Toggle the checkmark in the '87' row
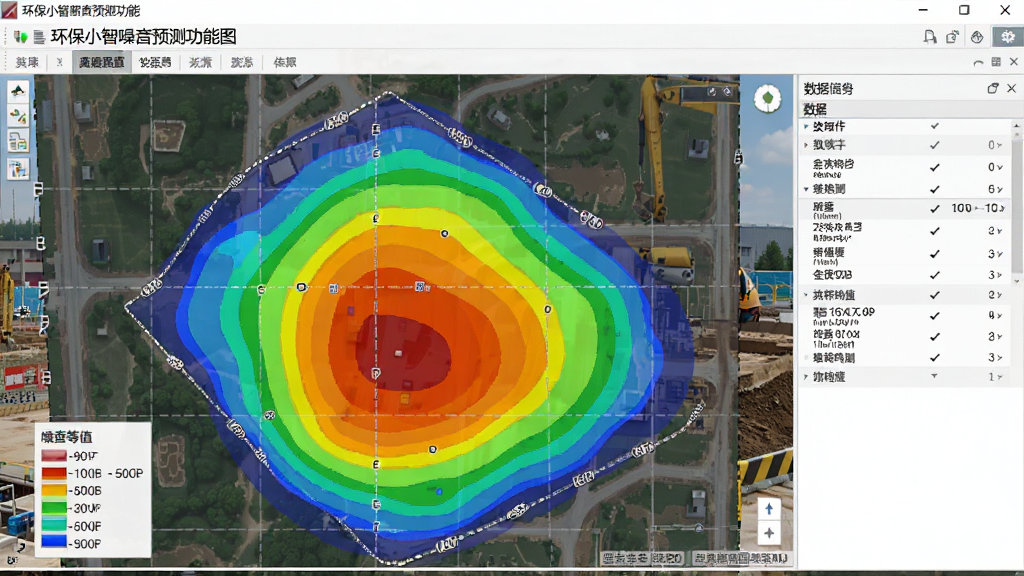The height and width of the screenshot is (576, 1024). pos(935,336)
